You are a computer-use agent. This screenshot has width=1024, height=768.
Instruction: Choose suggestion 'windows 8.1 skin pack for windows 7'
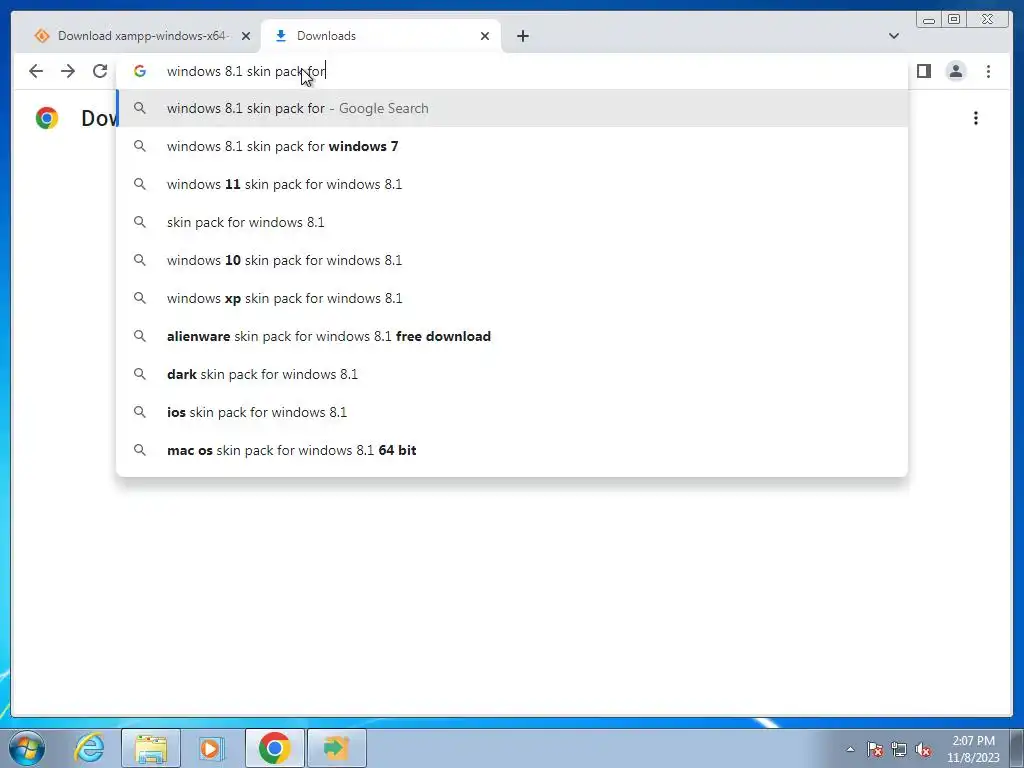(x=512, y=146)
